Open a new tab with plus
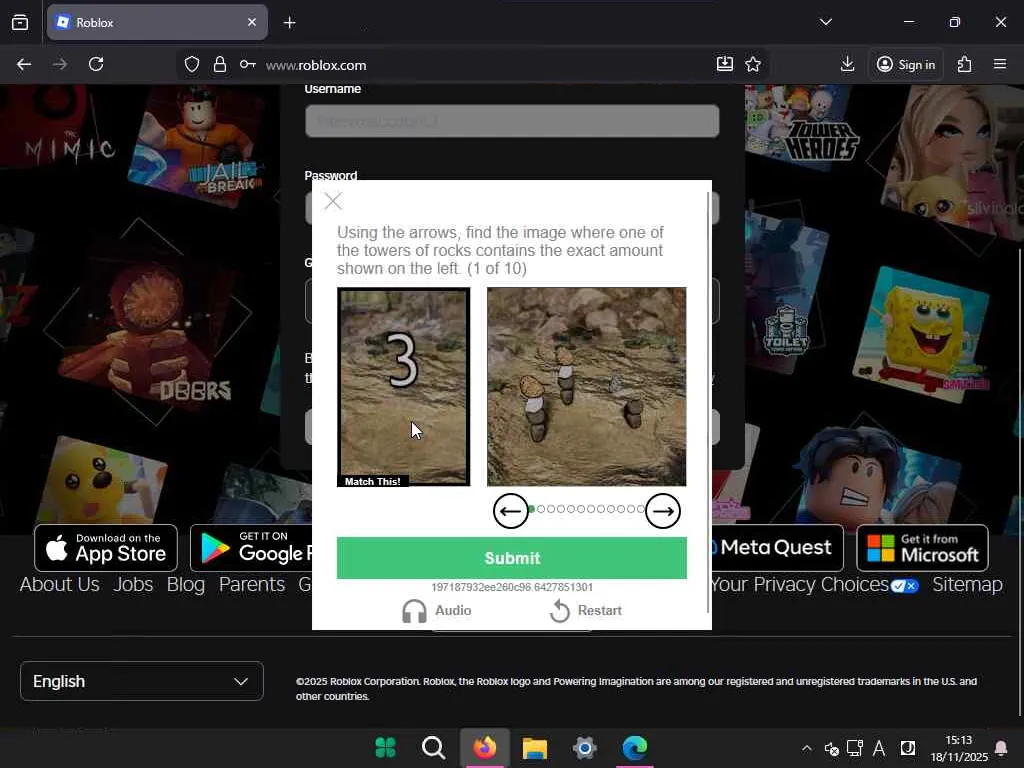The height and width of the screenshot is (768, 1024). click(289, 23)
